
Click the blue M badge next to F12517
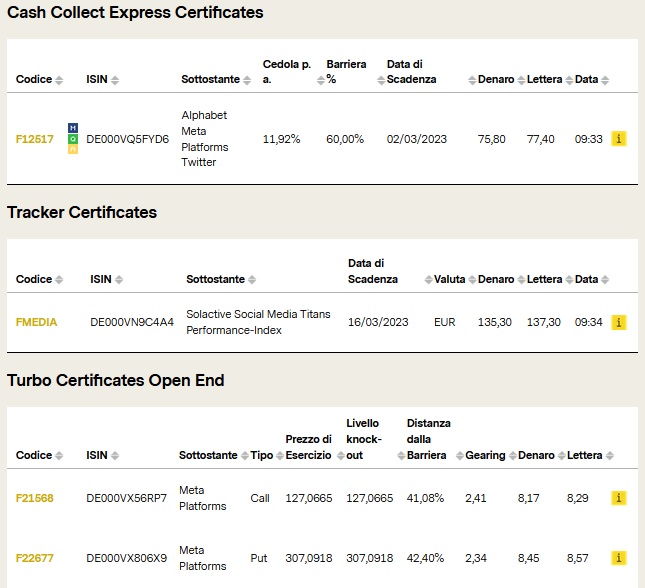tap(73, 128)
